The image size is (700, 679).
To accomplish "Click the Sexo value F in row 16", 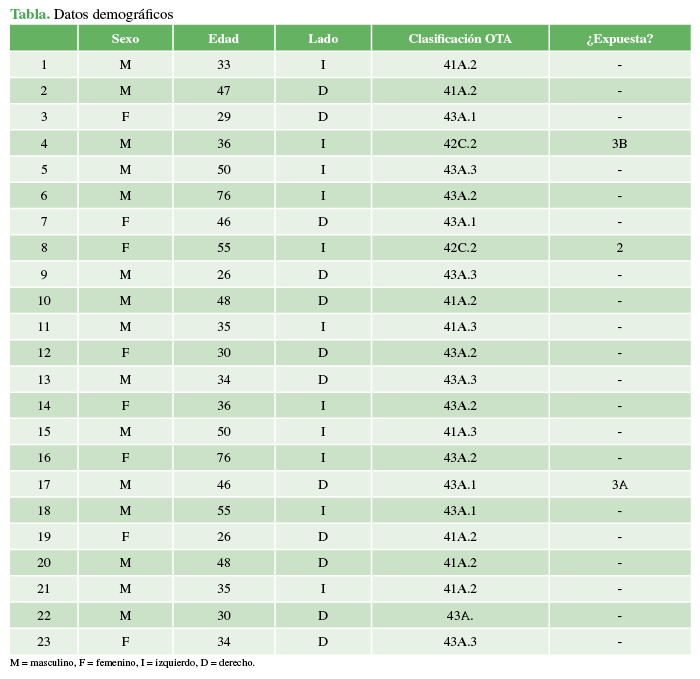I will click(x=125, y=459).
